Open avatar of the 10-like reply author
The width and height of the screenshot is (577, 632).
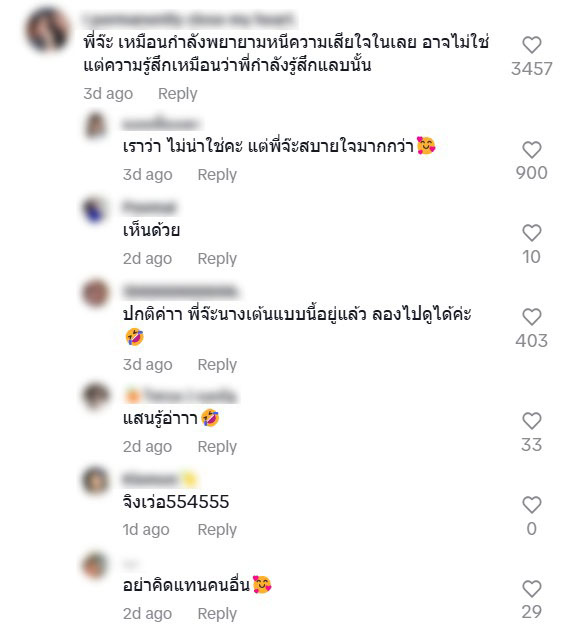tap(95, 209)
